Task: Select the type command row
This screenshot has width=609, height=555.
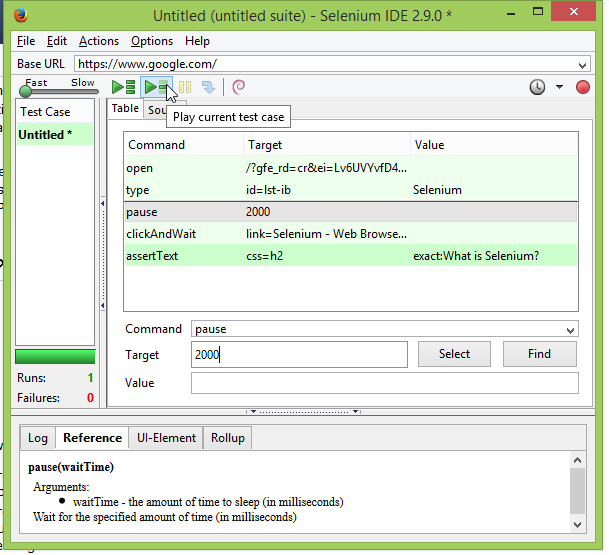Action: [x=351, y=190]
